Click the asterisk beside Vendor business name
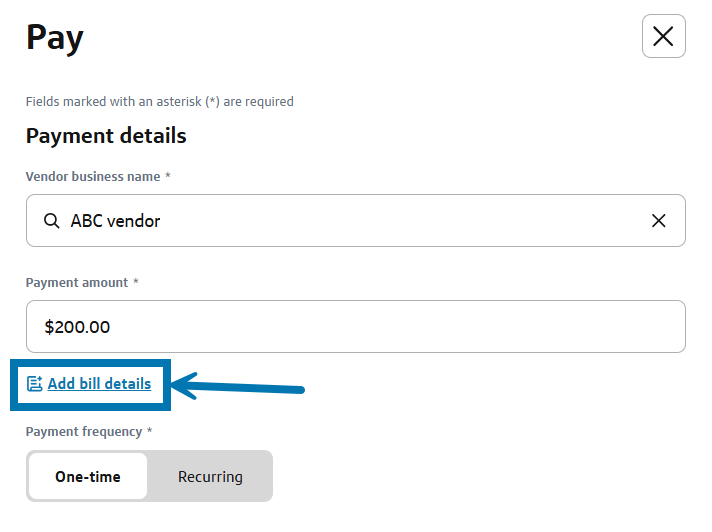 tap(168, 176)
